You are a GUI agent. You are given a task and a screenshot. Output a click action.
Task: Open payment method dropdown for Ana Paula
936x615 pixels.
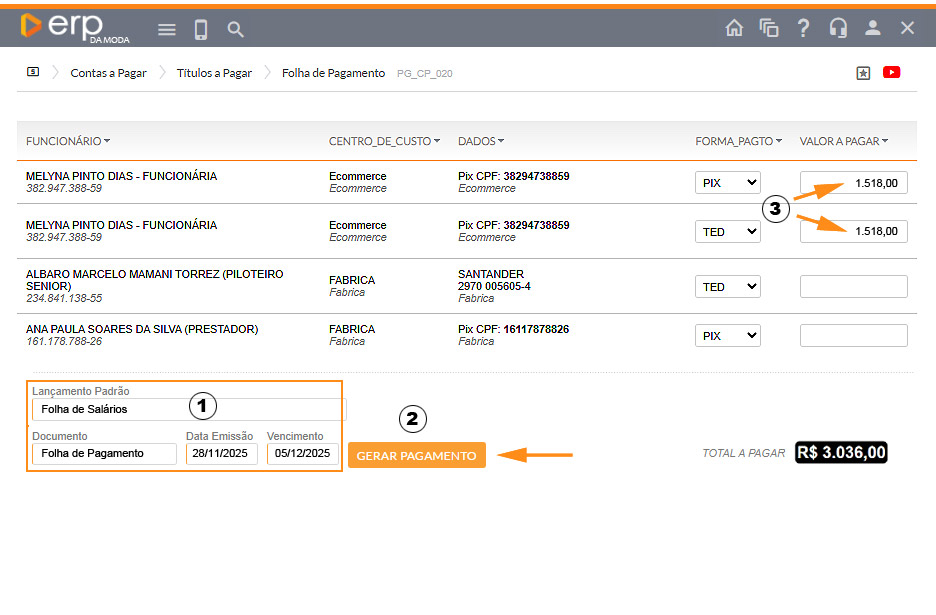(x=727, y=336)
